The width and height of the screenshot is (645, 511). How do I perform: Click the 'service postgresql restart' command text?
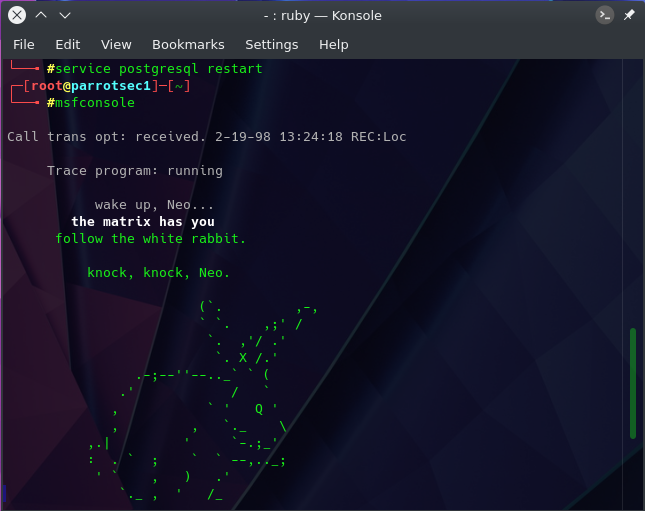point(159,69)
